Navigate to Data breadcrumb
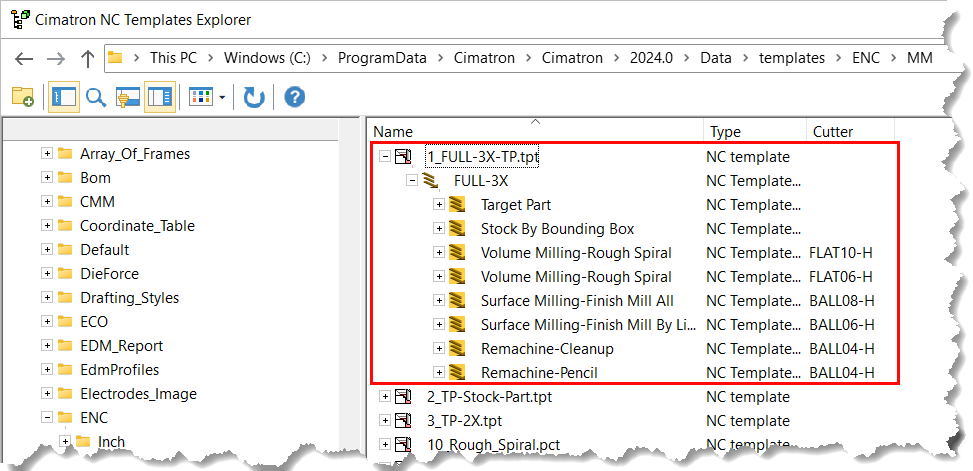The image size is (973, 471). coord(716,58)
